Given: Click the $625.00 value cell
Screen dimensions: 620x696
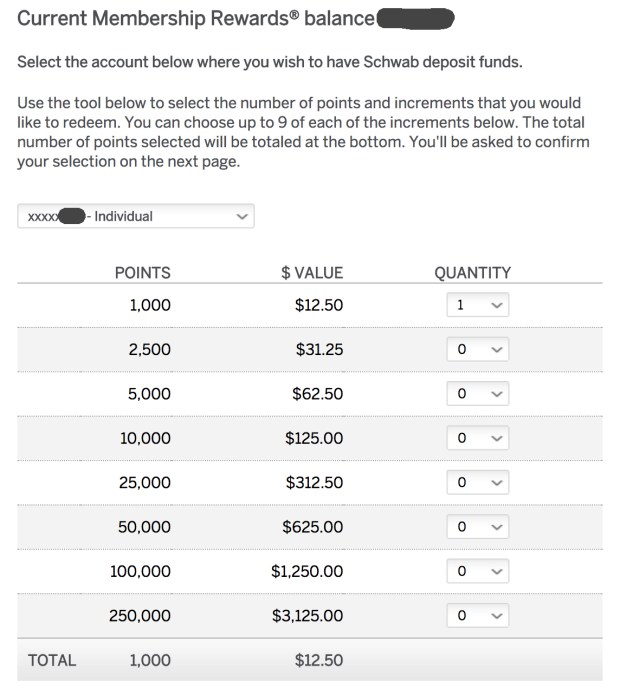Looking at the screenshot, I should [312, 527].
